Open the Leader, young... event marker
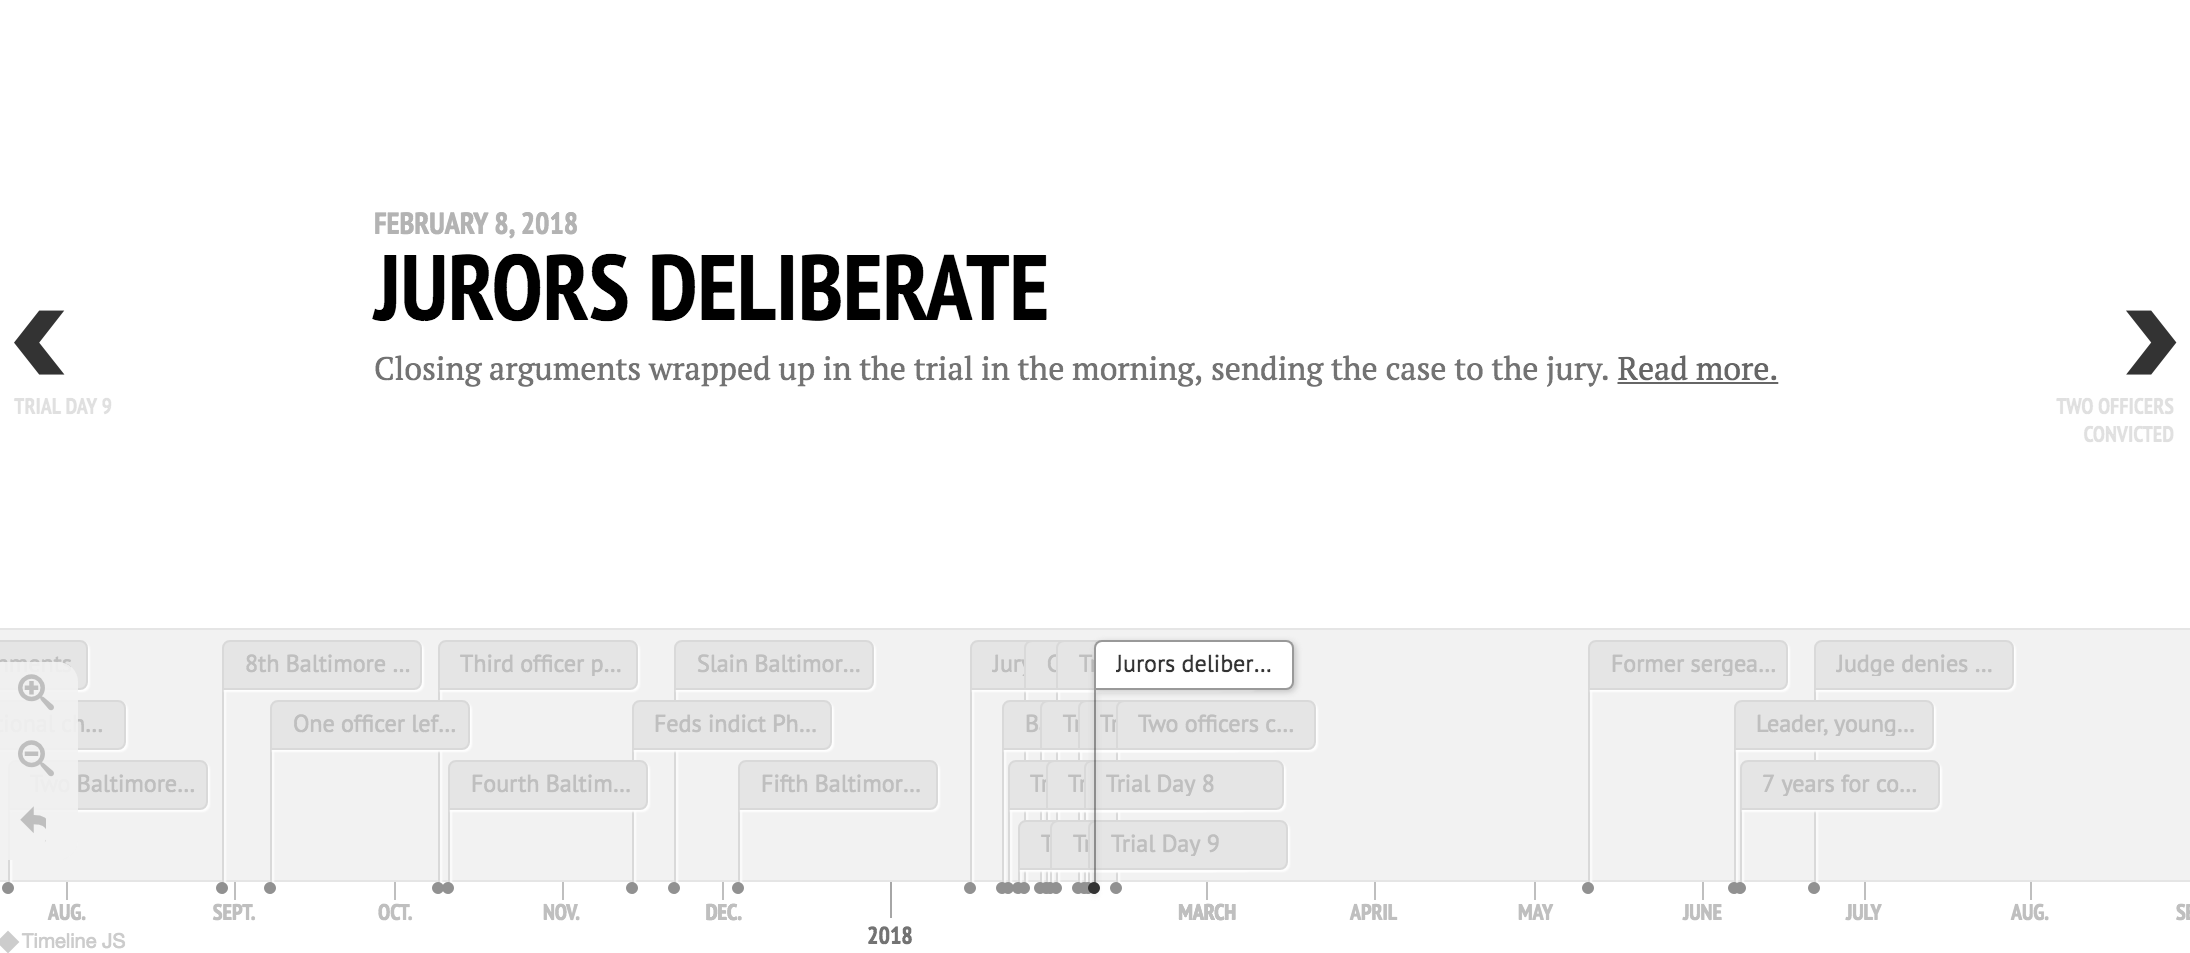The image size is (2190, 953). click(1834, 725)
